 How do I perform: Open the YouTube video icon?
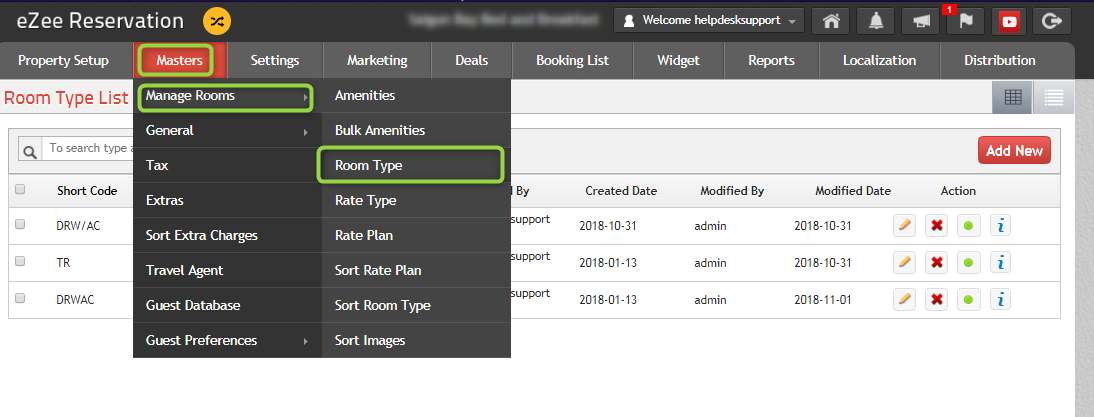tap(1009, 21)
